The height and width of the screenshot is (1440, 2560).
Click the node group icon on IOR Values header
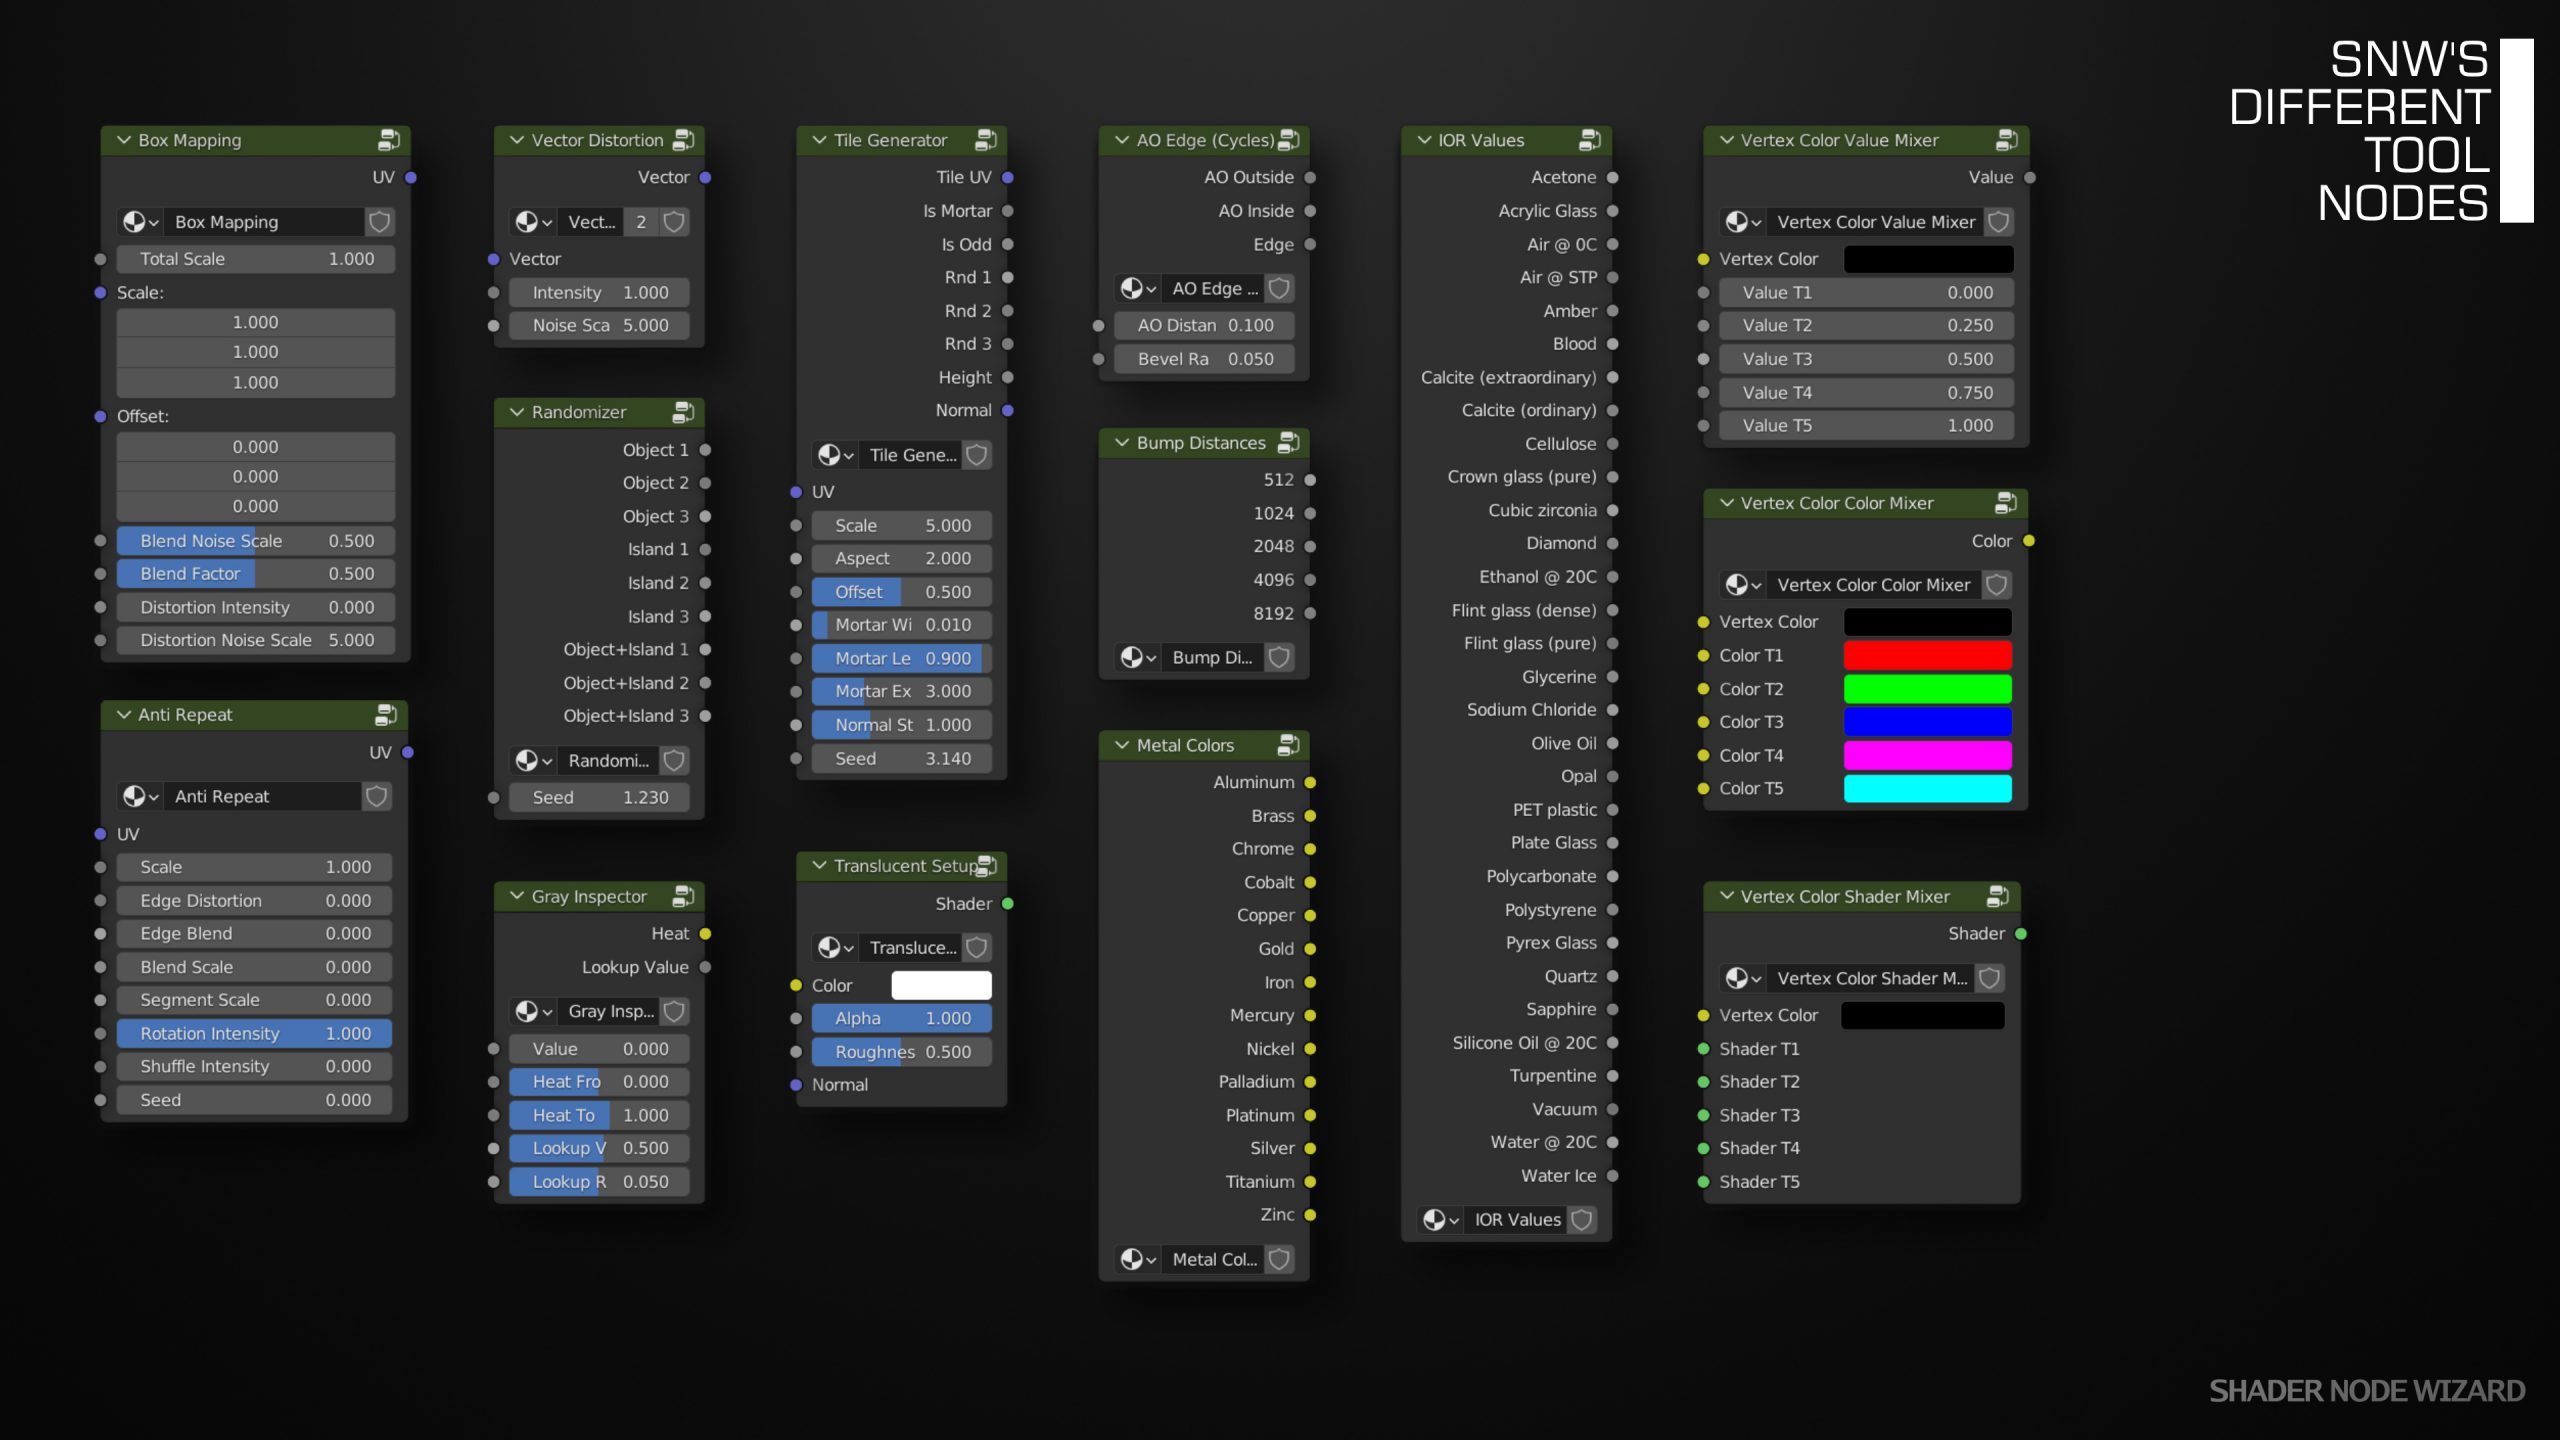pyautogui.click(x=1590, y=140)
